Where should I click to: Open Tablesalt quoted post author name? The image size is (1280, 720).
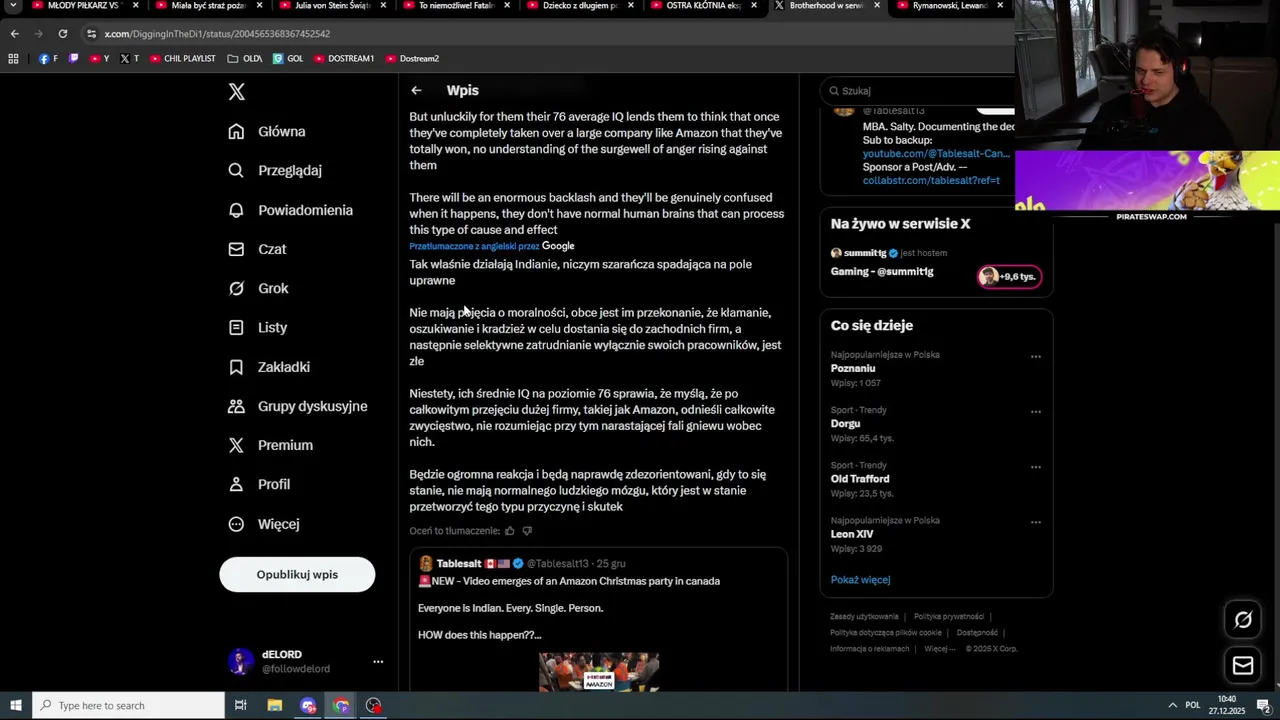point(460,564)
